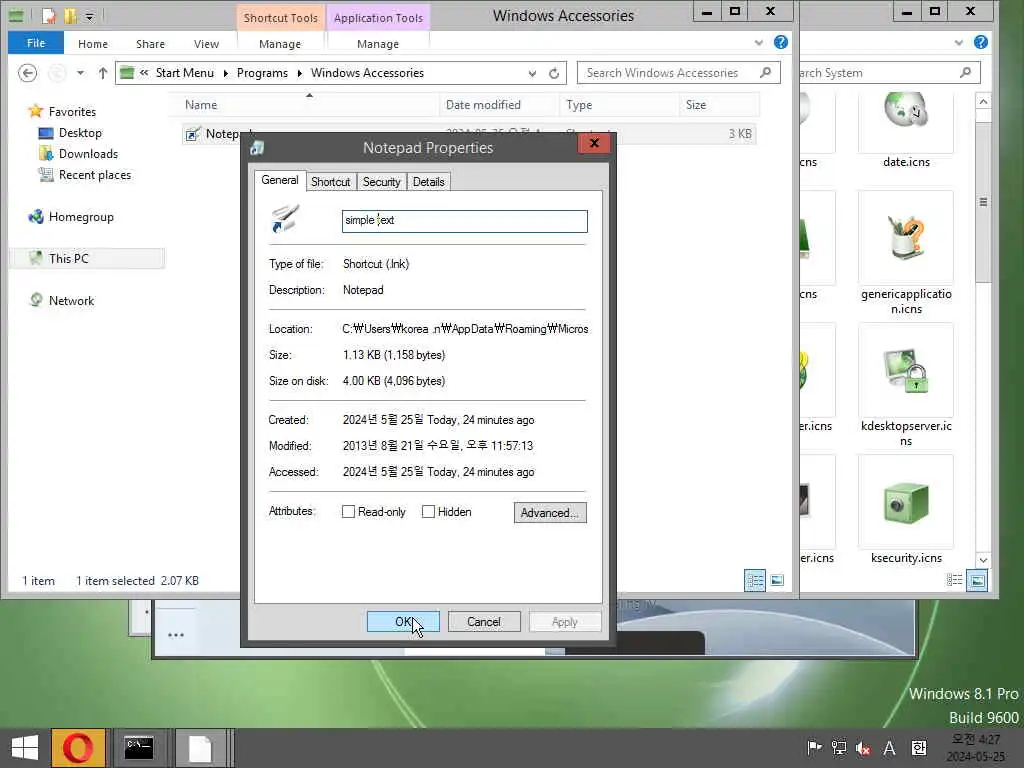Open Explorer help question mark
Screen dimensions: 1024x768
tap(780, 42)
